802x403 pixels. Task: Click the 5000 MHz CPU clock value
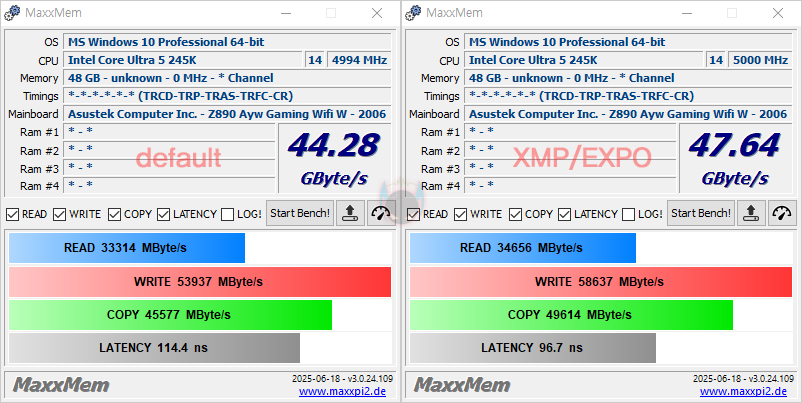(x=760, y=60)
